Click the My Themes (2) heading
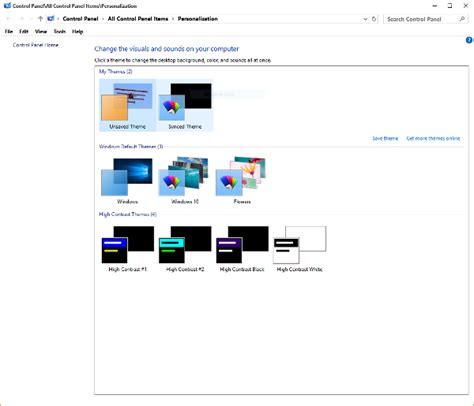 (116, 72)
